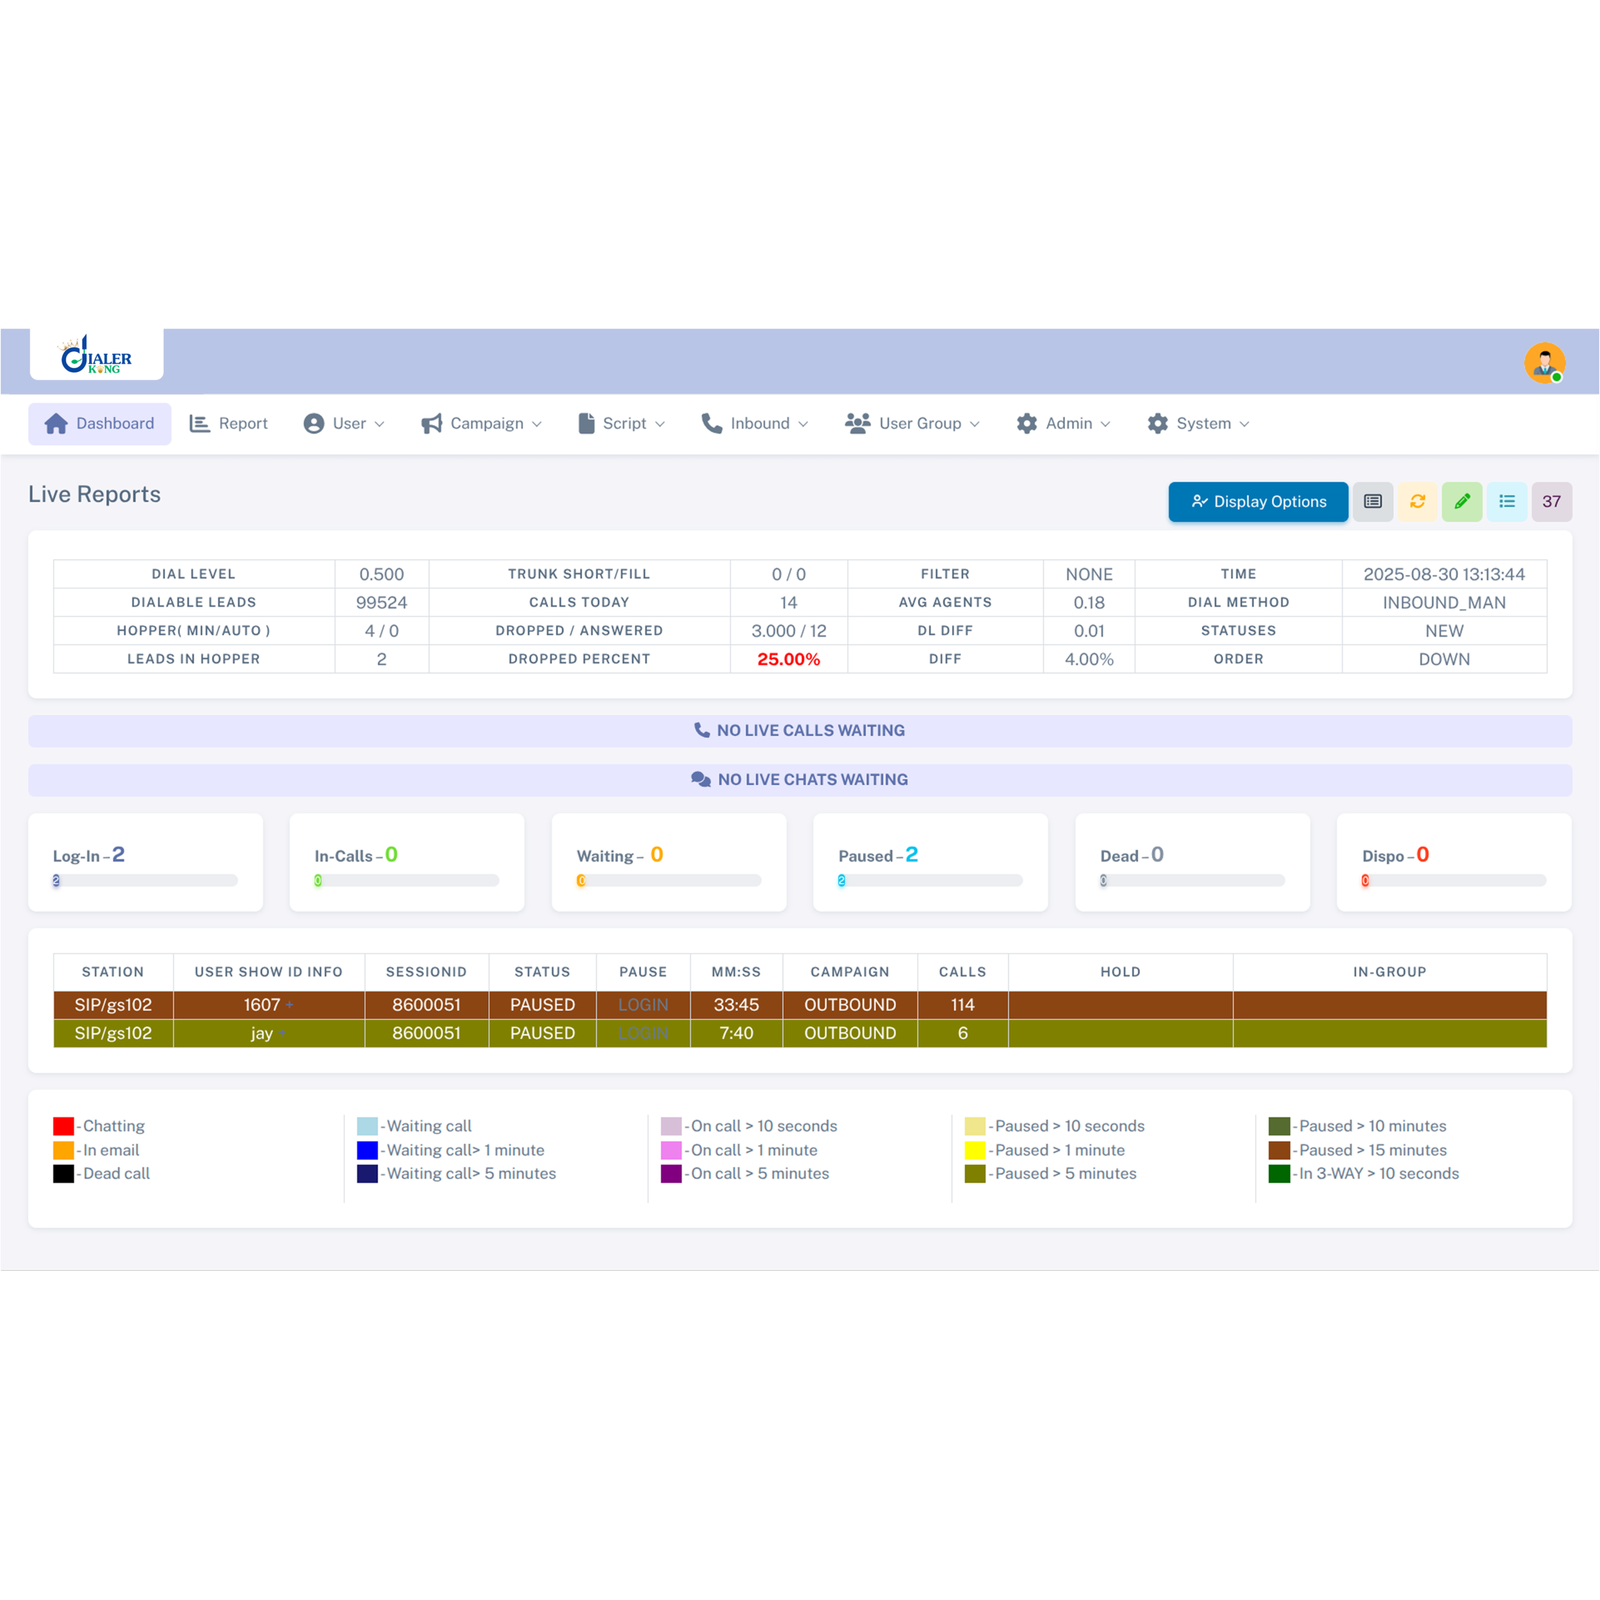Expand the Admin dropdown menu
This screenshot has height=1600, width=1600.
[1064, 424]
